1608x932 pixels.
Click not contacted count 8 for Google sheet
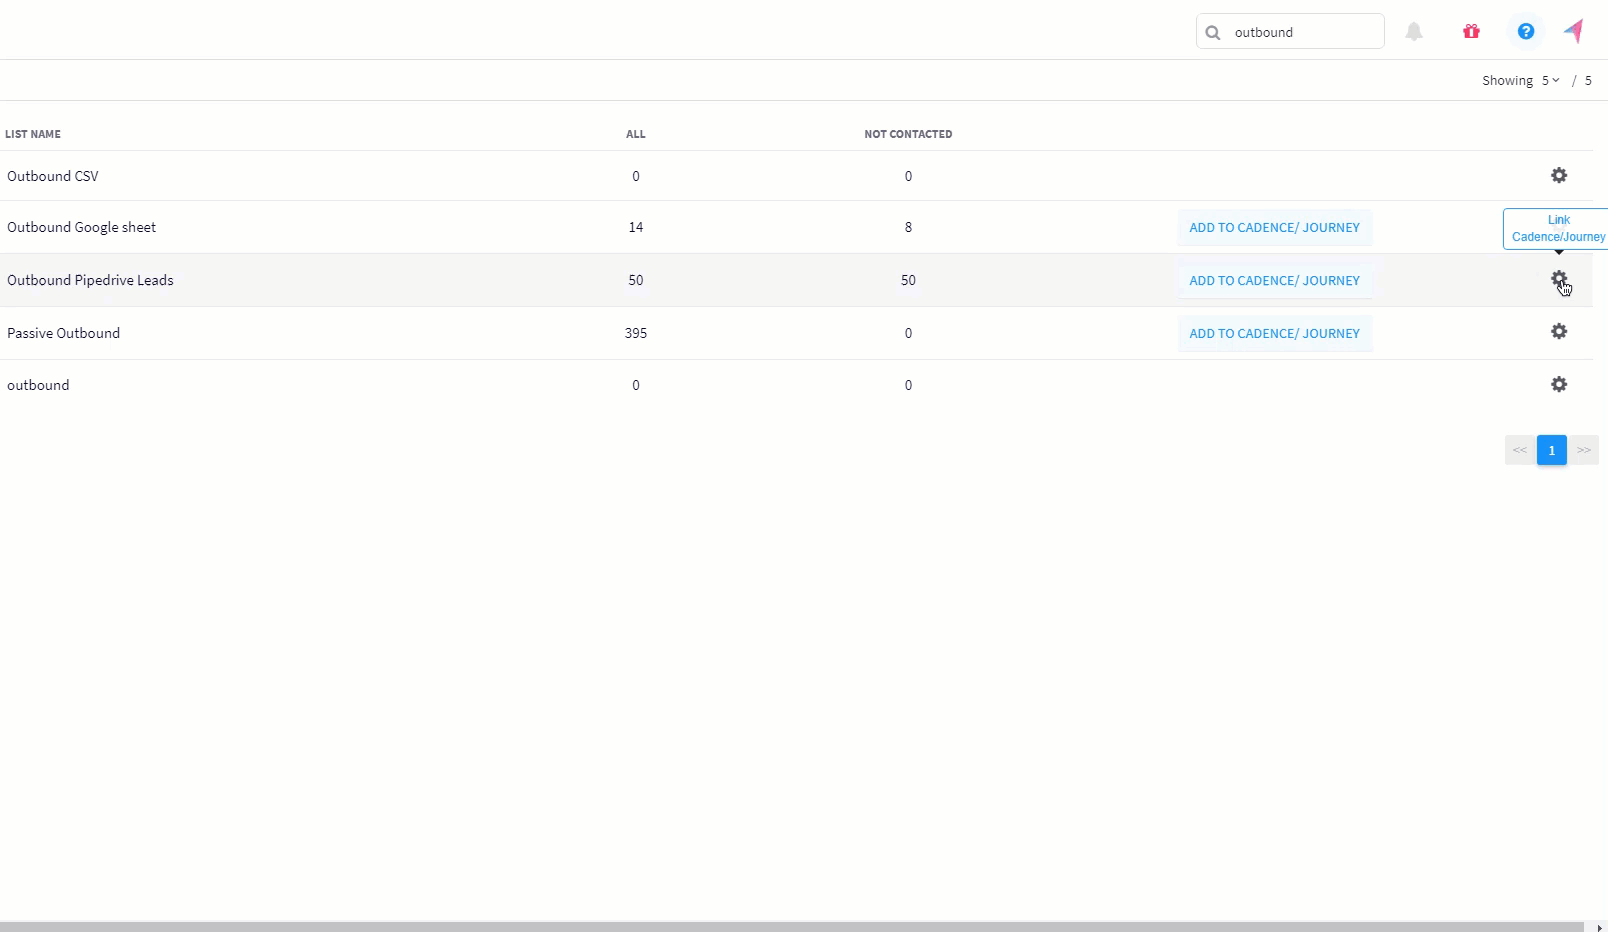pos(908,227)
